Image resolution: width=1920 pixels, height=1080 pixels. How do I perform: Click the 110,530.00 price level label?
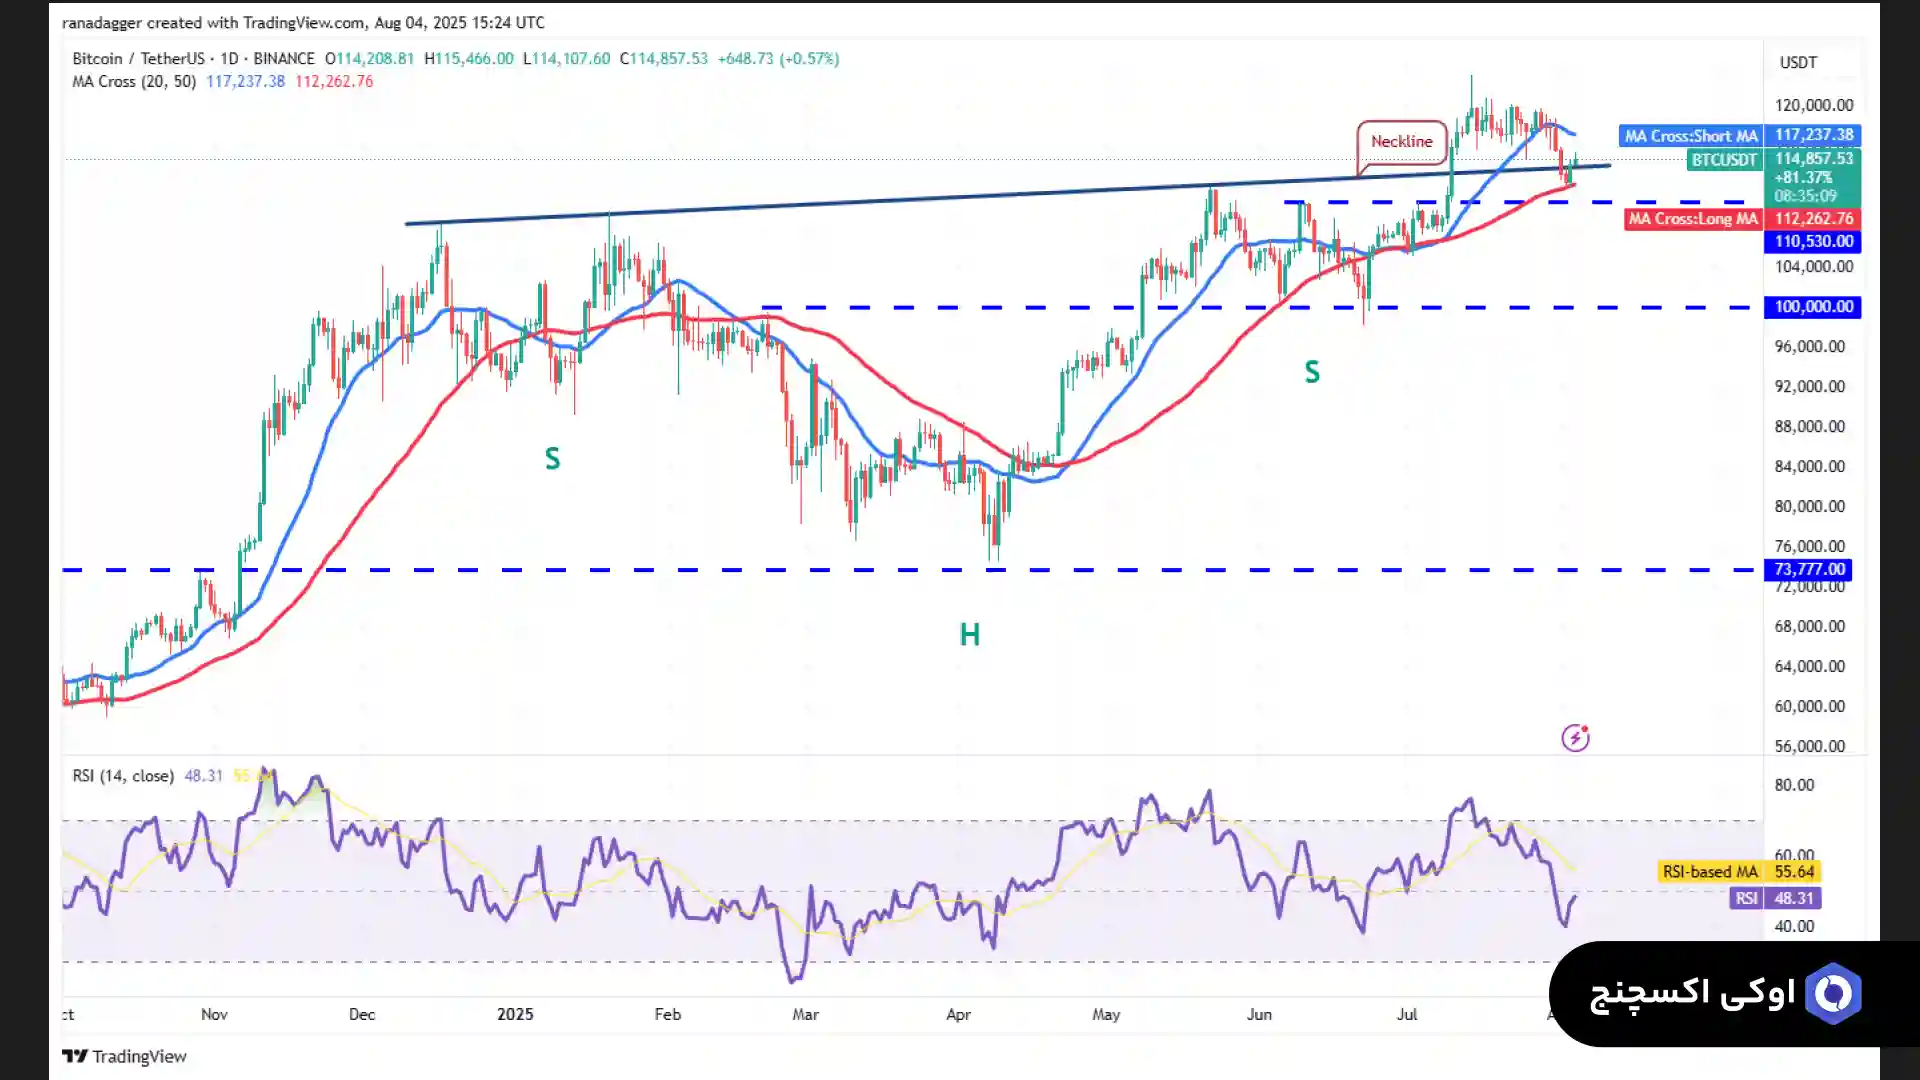pos(1813,241)
